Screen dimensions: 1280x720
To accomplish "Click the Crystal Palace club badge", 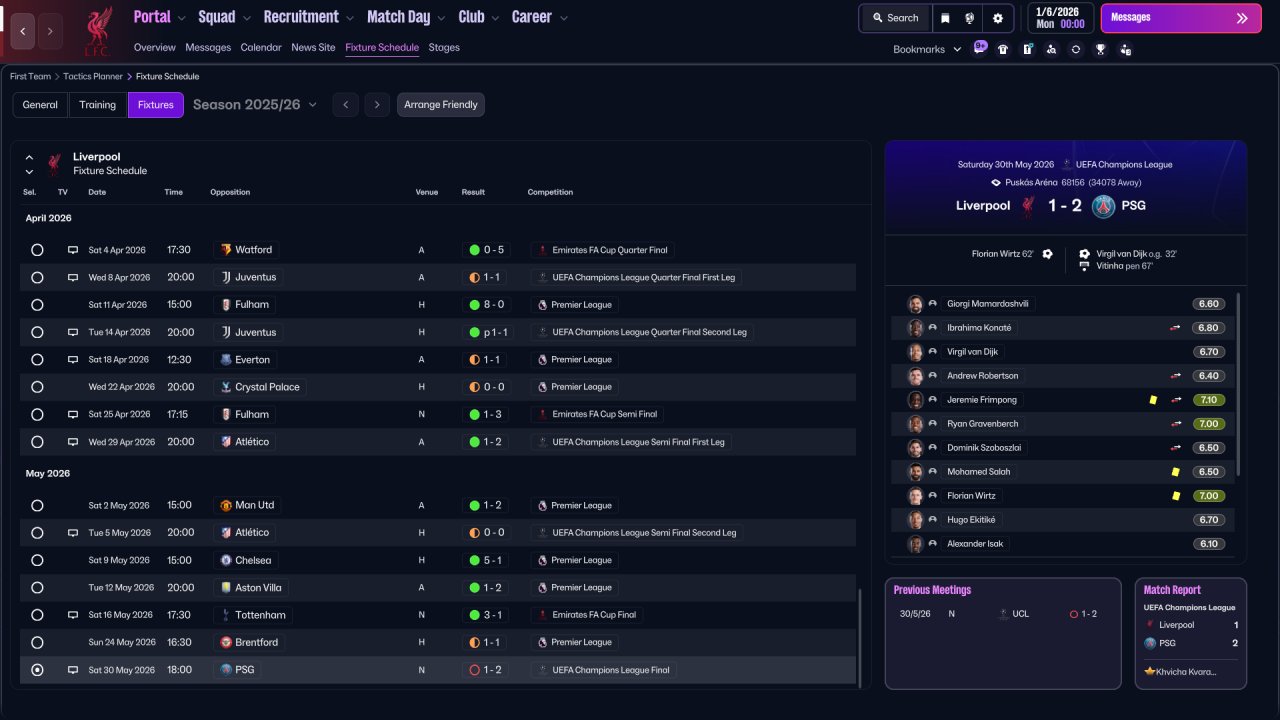I will pos(226,387).
